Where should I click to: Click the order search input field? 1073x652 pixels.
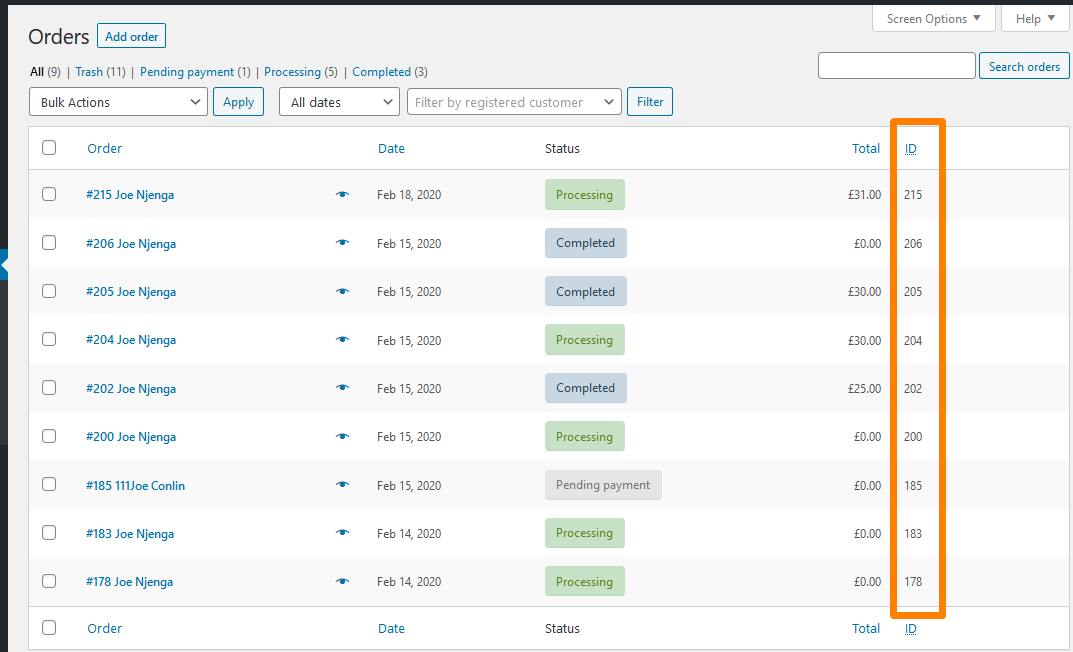coord(896,66)
